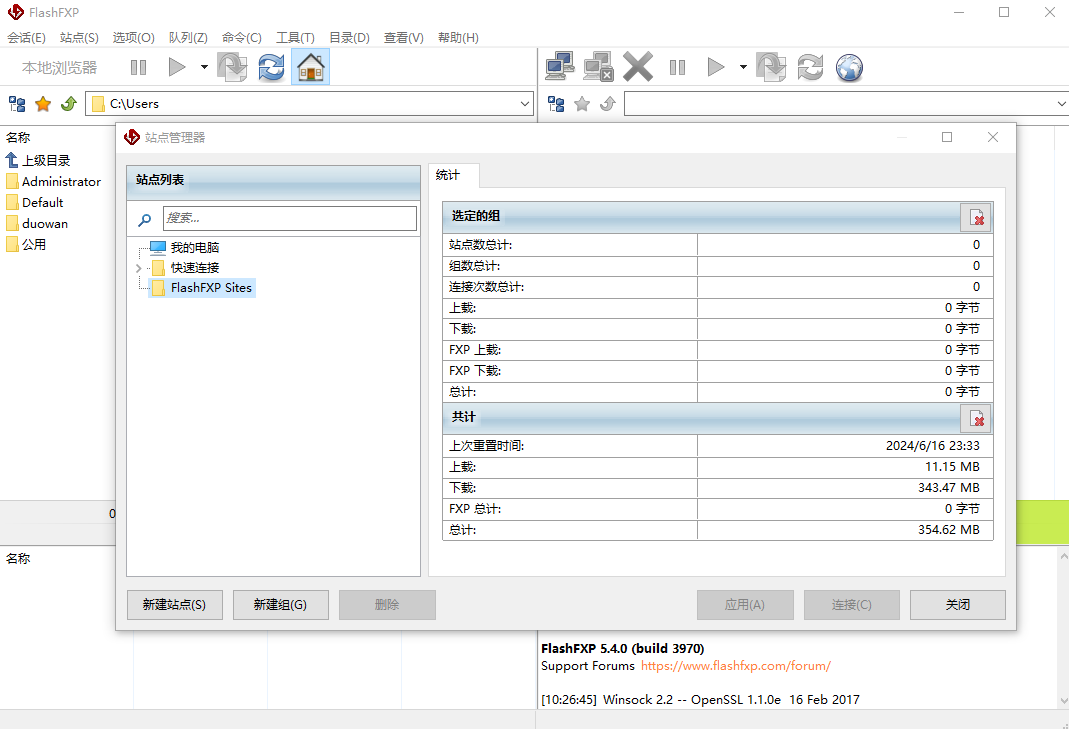Viewport: 1069px width, 729px height.
Task: Click the FlashFXP 5.4.0 (build 3970) log line
Action: (622, 649)
